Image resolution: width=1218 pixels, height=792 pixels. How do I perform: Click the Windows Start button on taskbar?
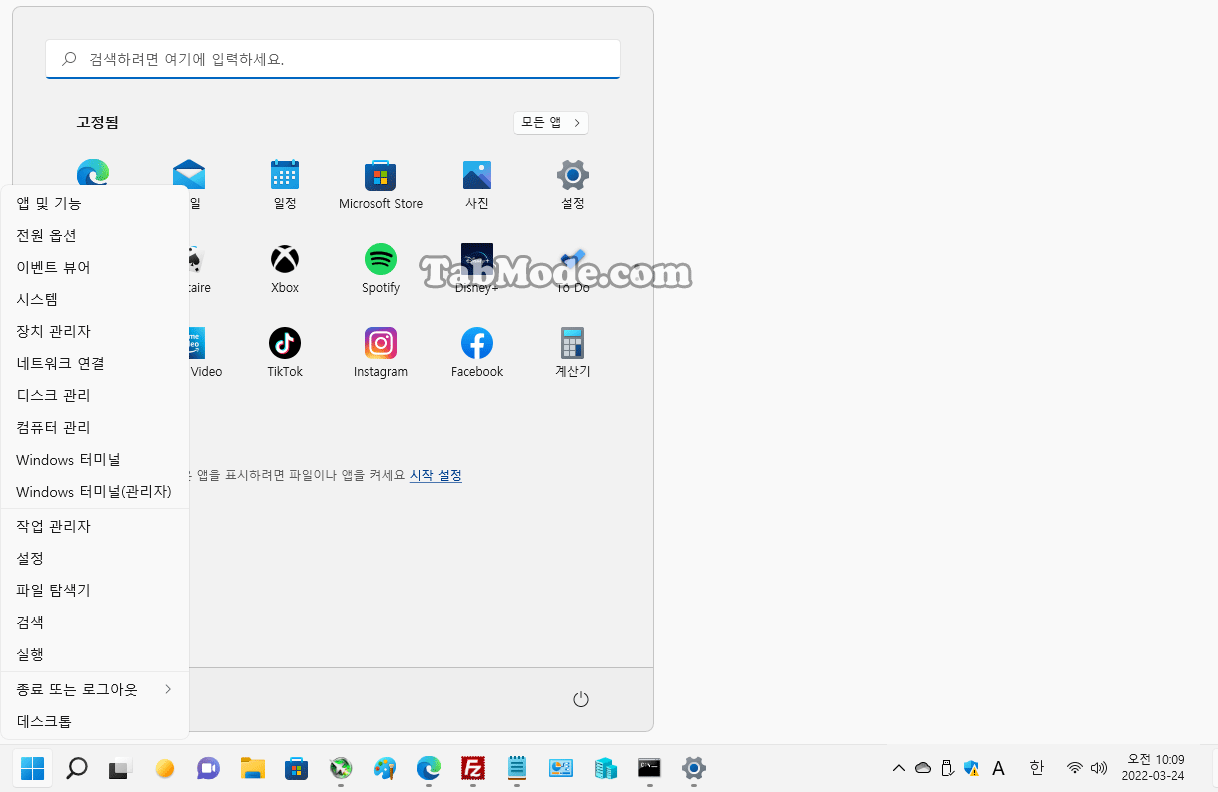33,768
